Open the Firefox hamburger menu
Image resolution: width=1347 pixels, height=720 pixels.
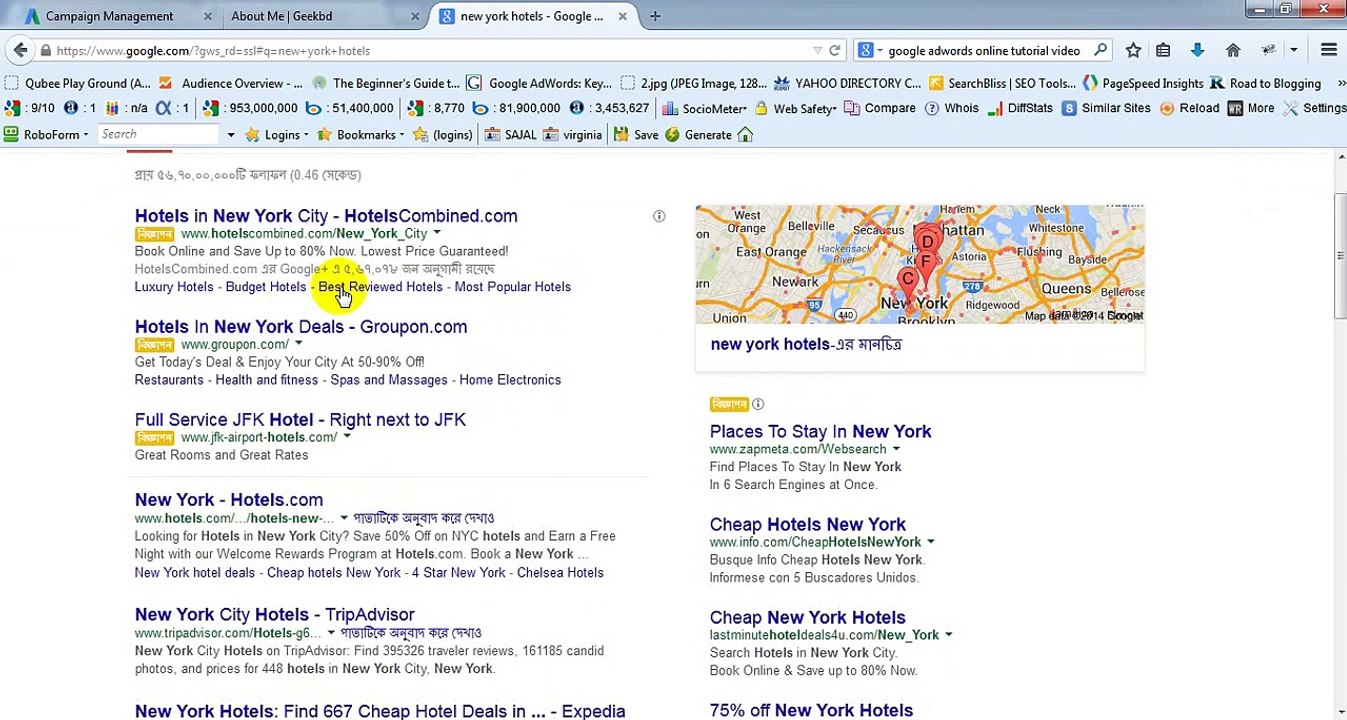[1329, 50]
